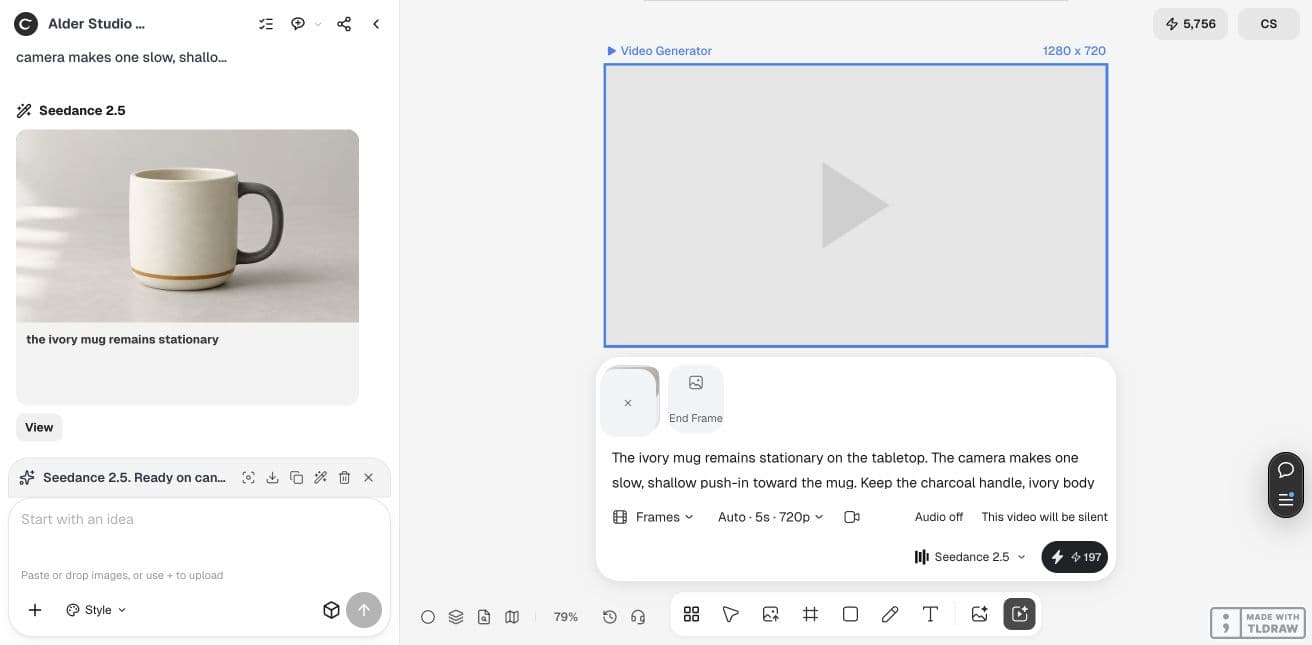Click the View button under mug card

[x=39, y=427]
